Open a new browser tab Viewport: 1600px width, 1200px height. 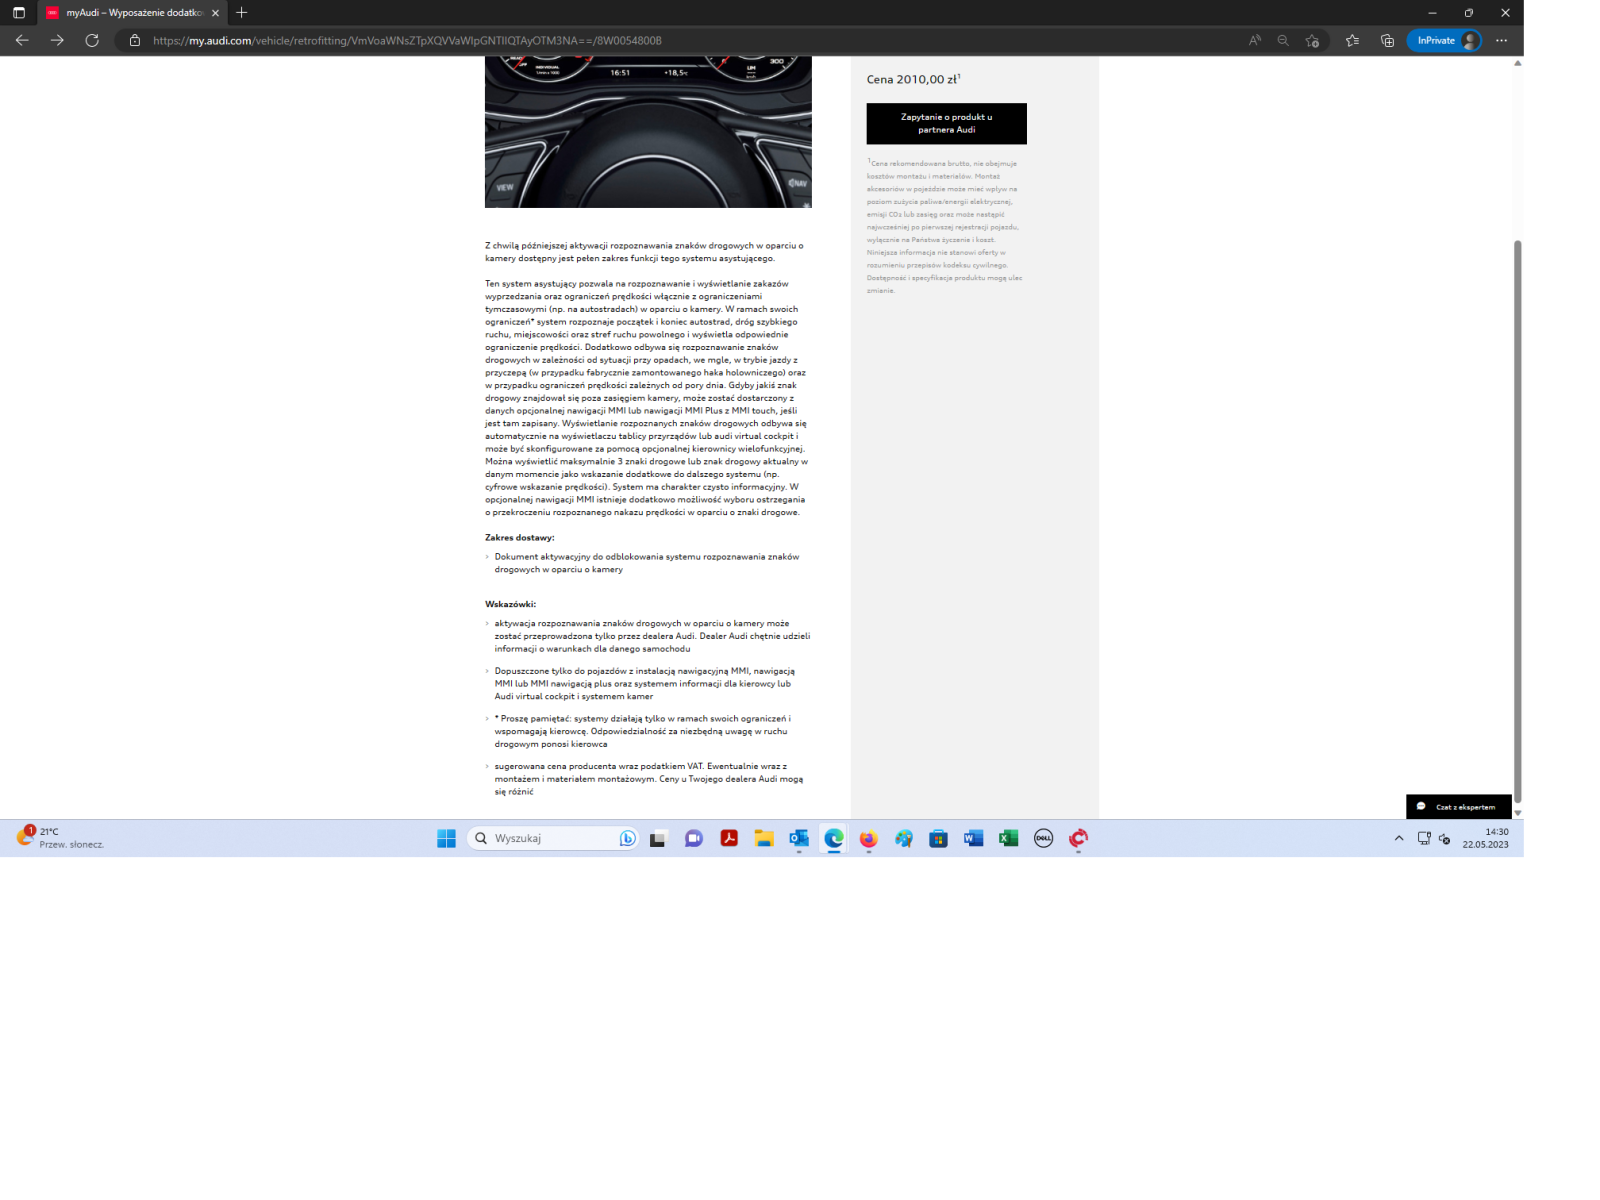coord(241,13)
